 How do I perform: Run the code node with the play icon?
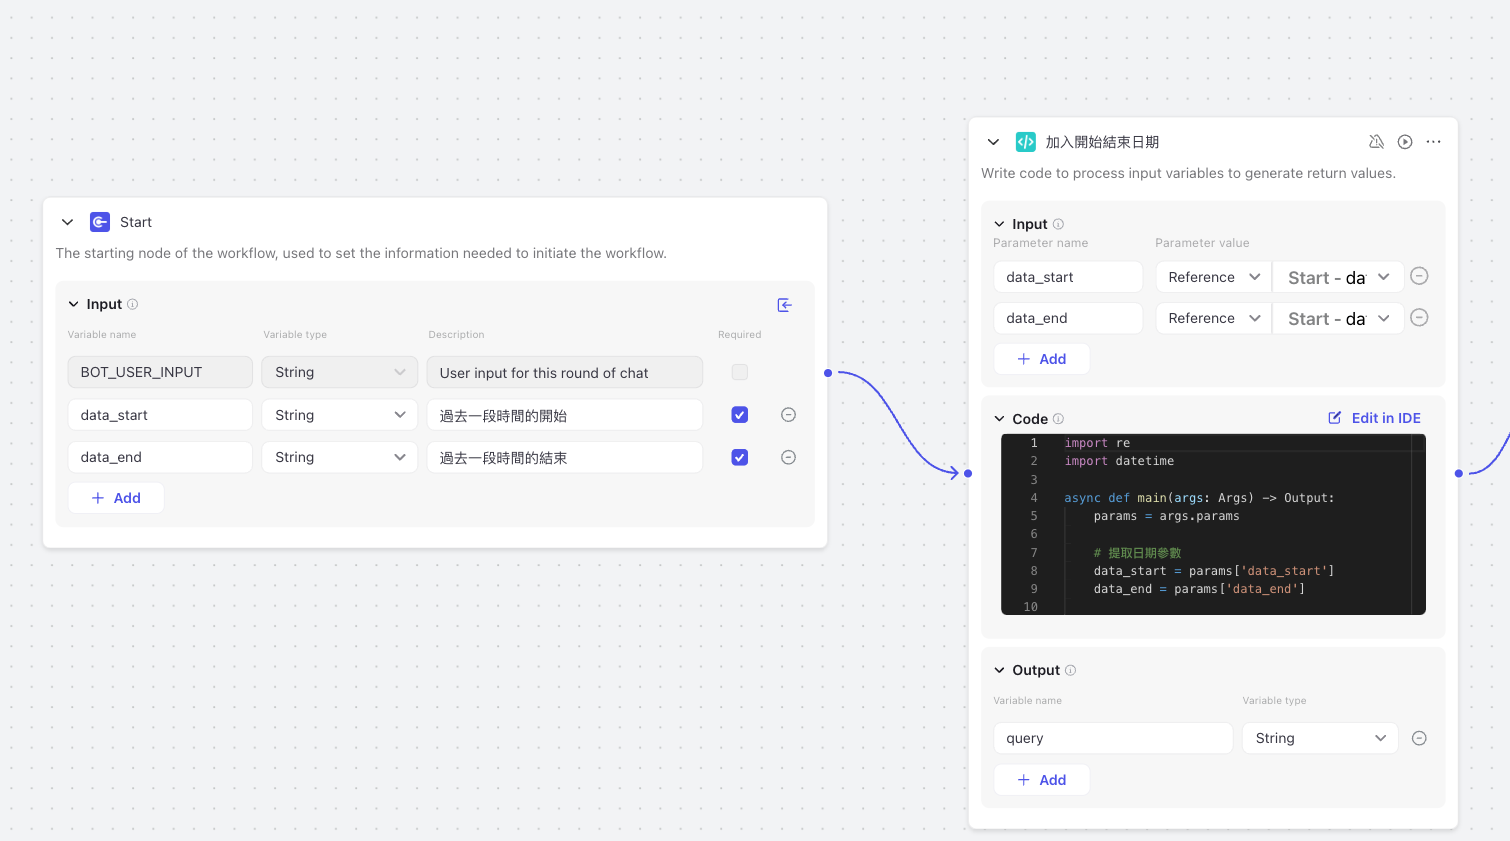pyautogui.click(x=1405, y=142)
